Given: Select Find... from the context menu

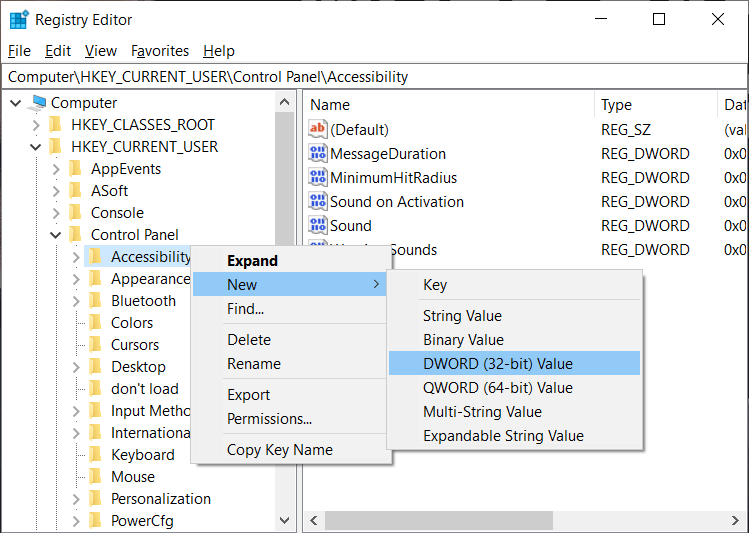Looking at the screenshot, I should [290, 309].
